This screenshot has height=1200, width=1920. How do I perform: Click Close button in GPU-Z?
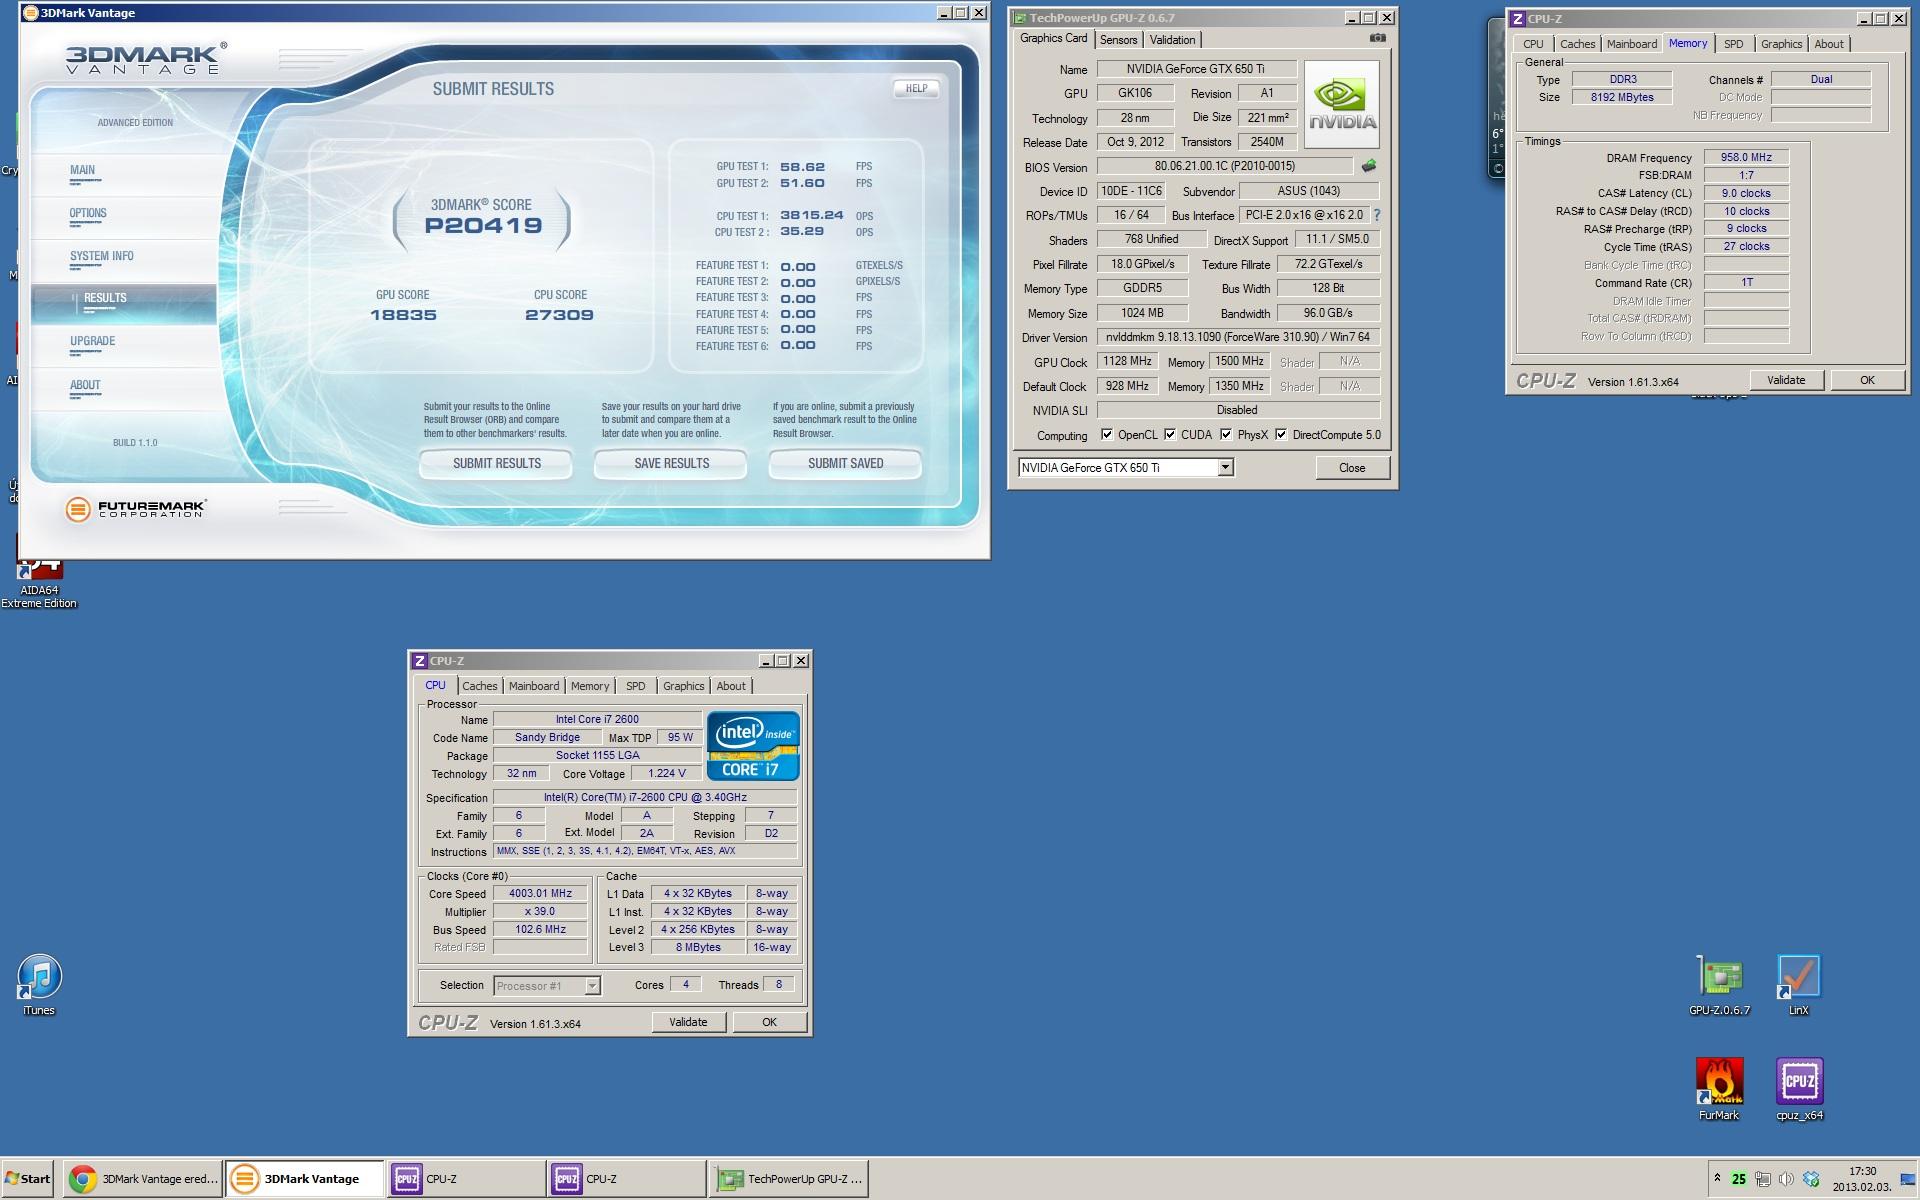tap(1352, 467)
